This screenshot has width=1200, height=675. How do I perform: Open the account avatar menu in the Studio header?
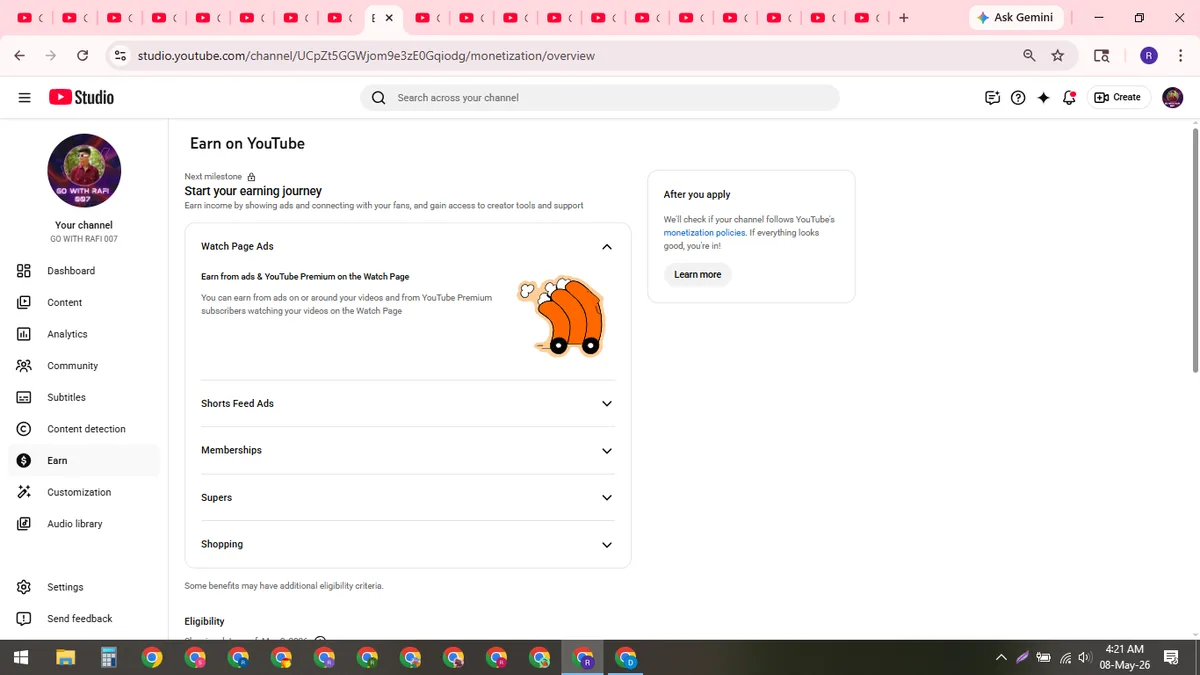(1172, 97)
